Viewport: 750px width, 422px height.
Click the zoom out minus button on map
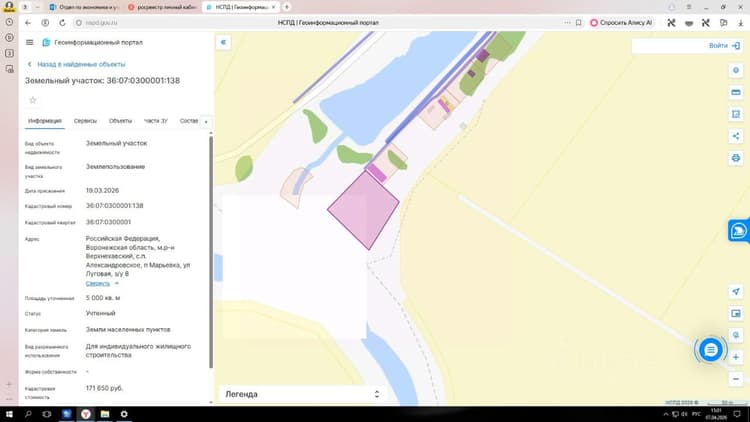point(736,379)
